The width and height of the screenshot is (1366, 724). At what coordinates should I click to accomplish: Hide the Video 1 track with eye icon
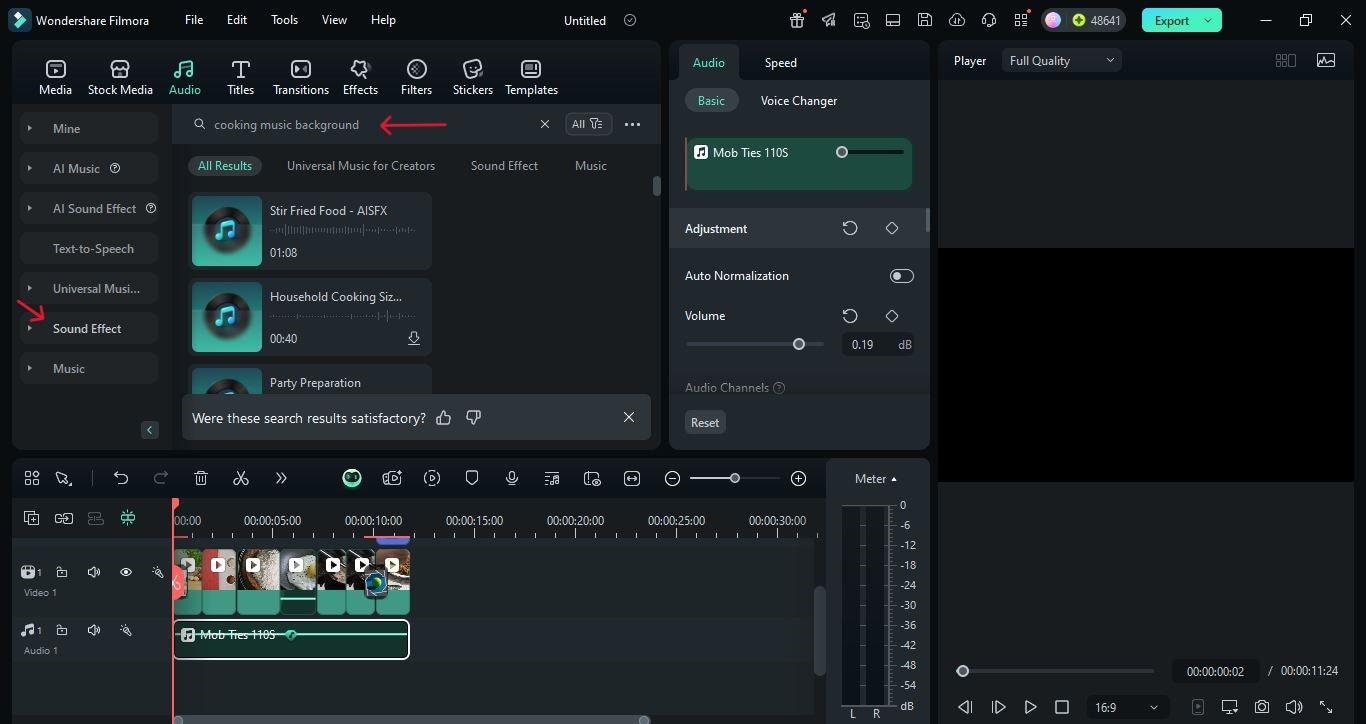pos(126,572)
